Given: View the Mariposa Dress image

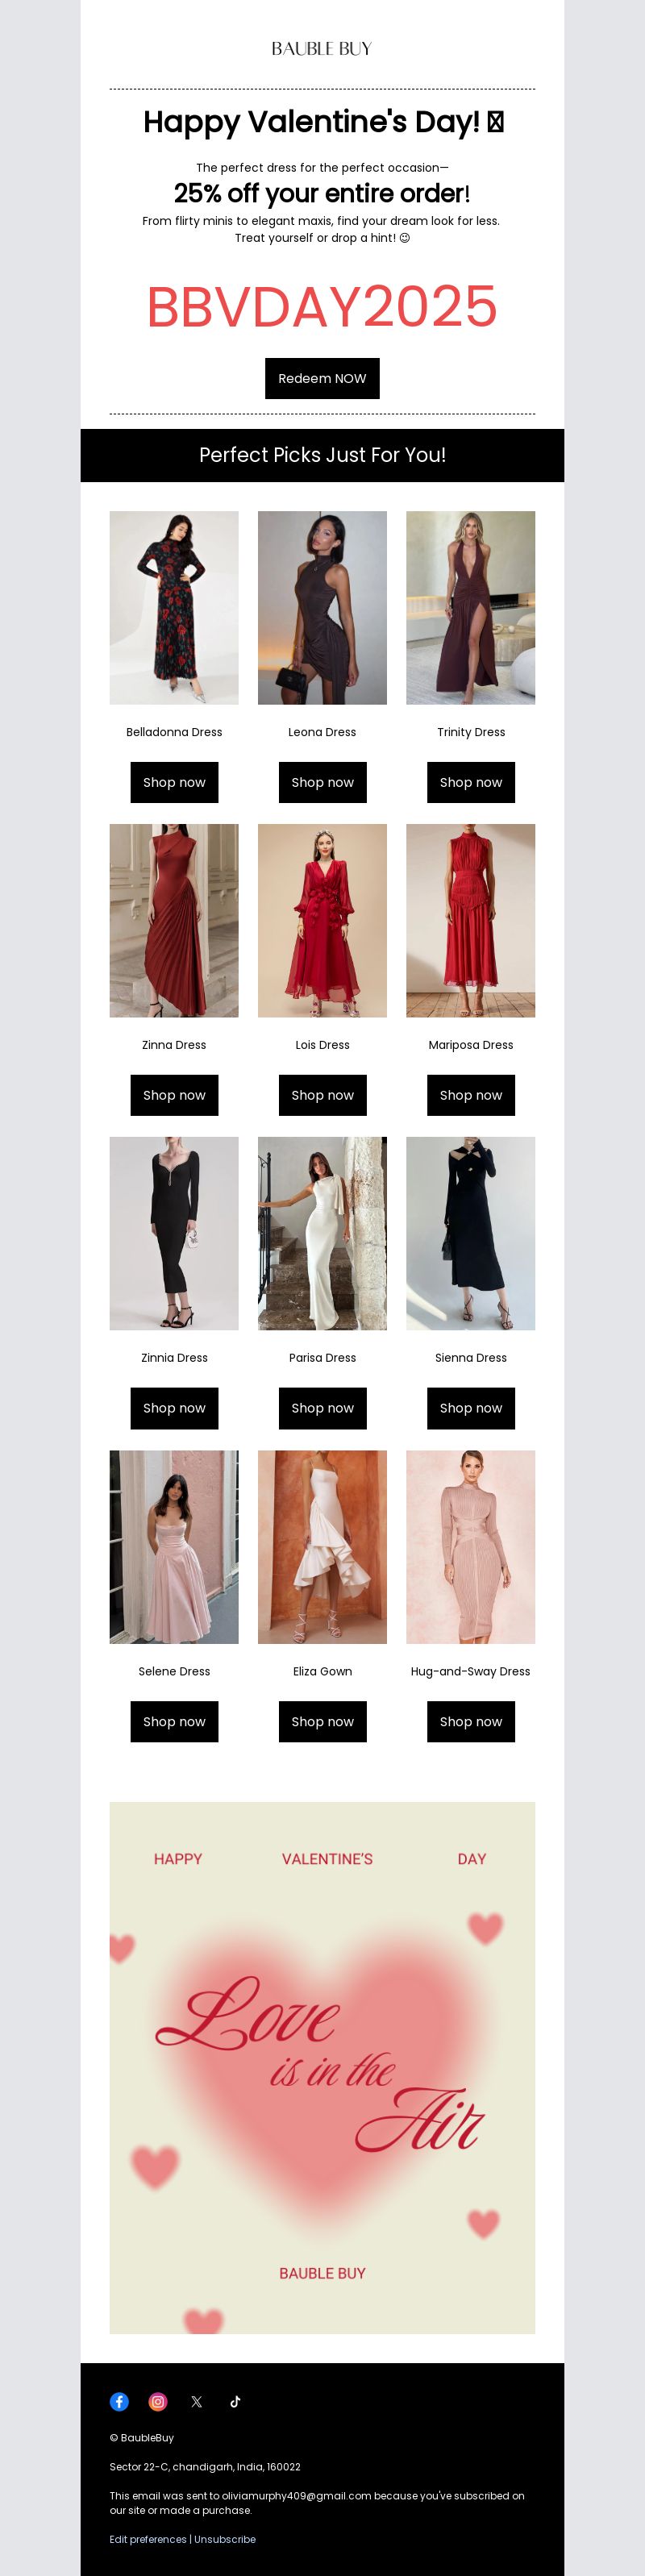Looking at the screenshot, I should (x=471, y=921).
